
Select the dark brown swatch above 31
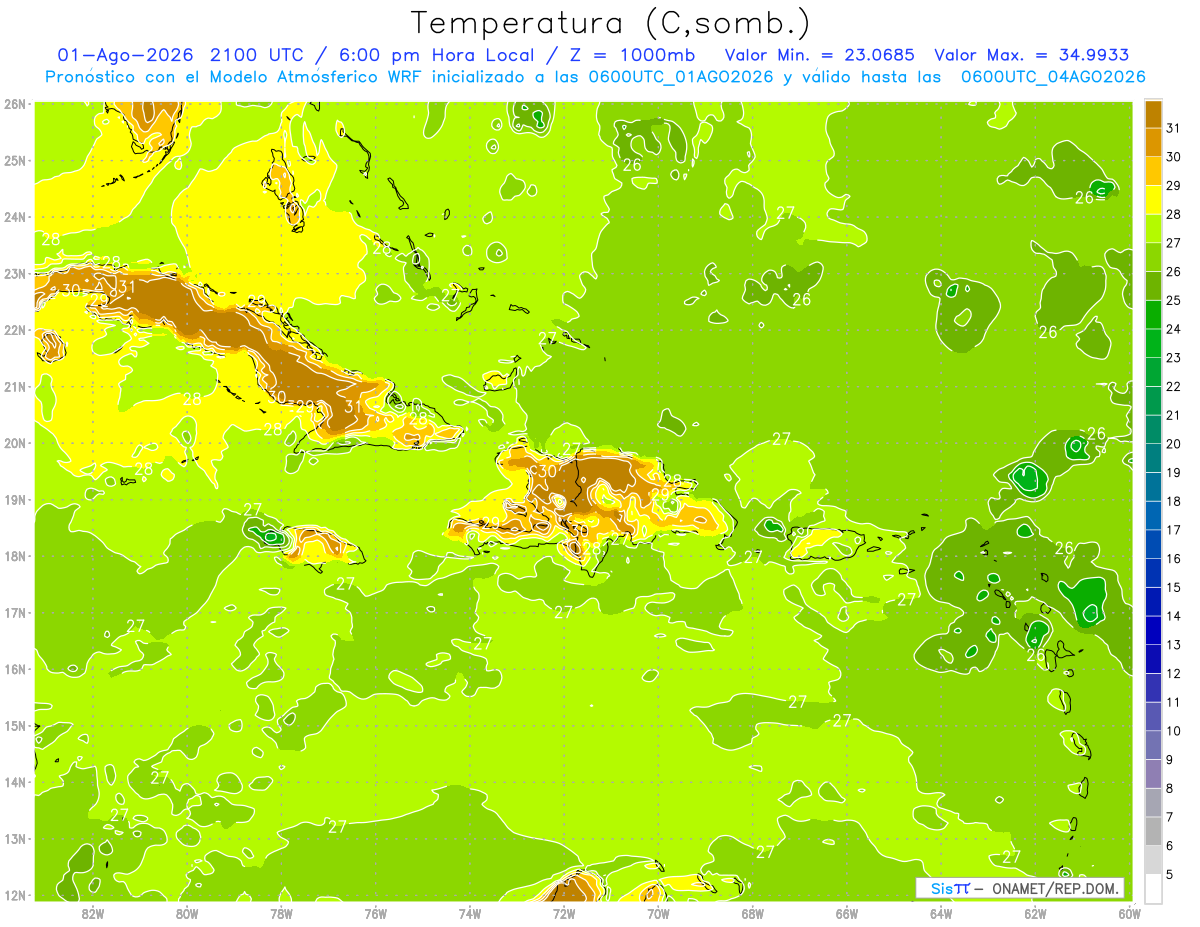(x=1153, y=114)
